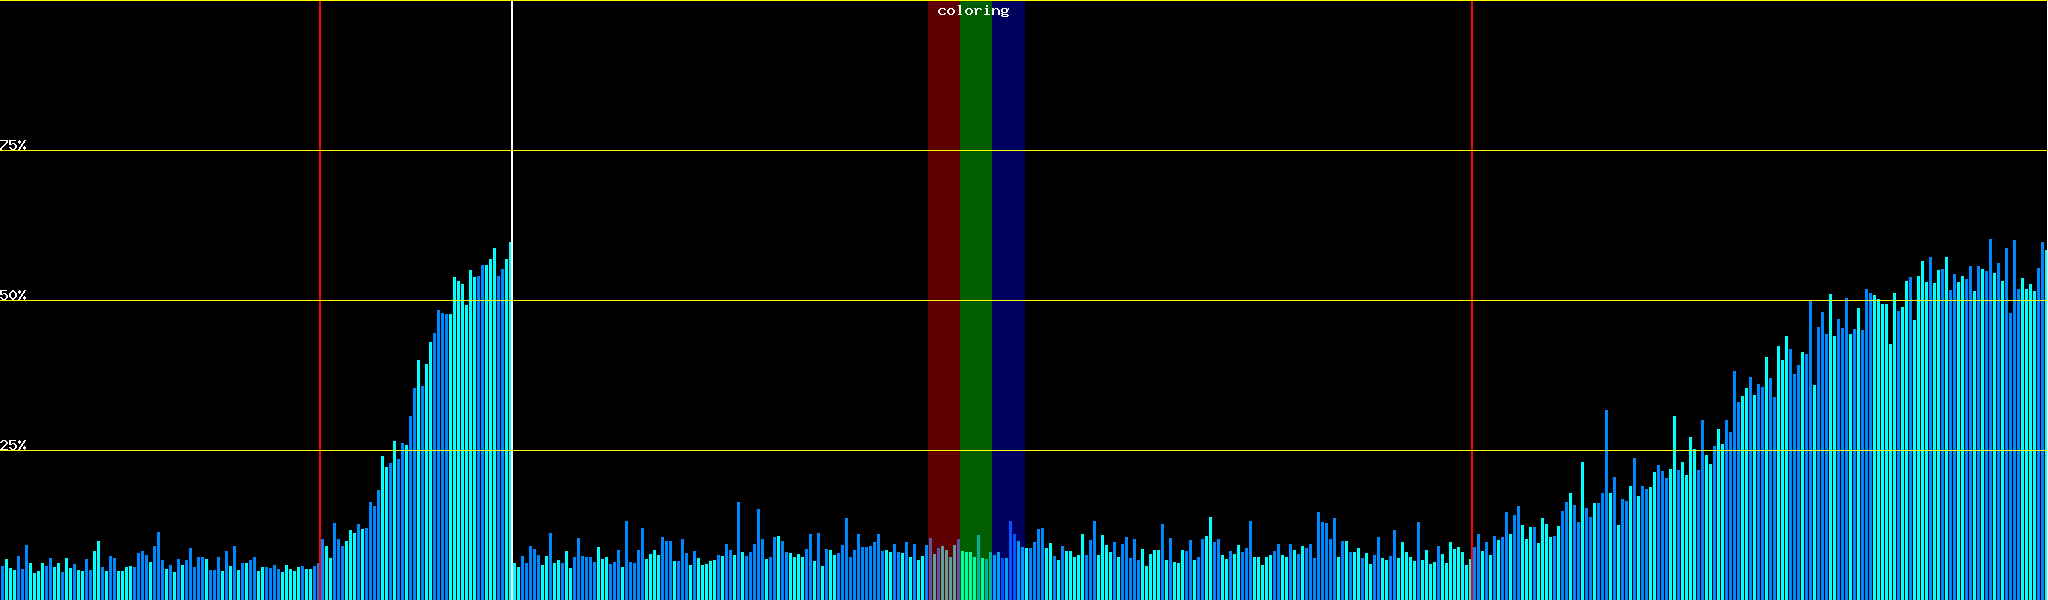This screenshot has height=600, width=2048.
Task: Click the 75% yellow gridline
Action: coord(1200,151)
